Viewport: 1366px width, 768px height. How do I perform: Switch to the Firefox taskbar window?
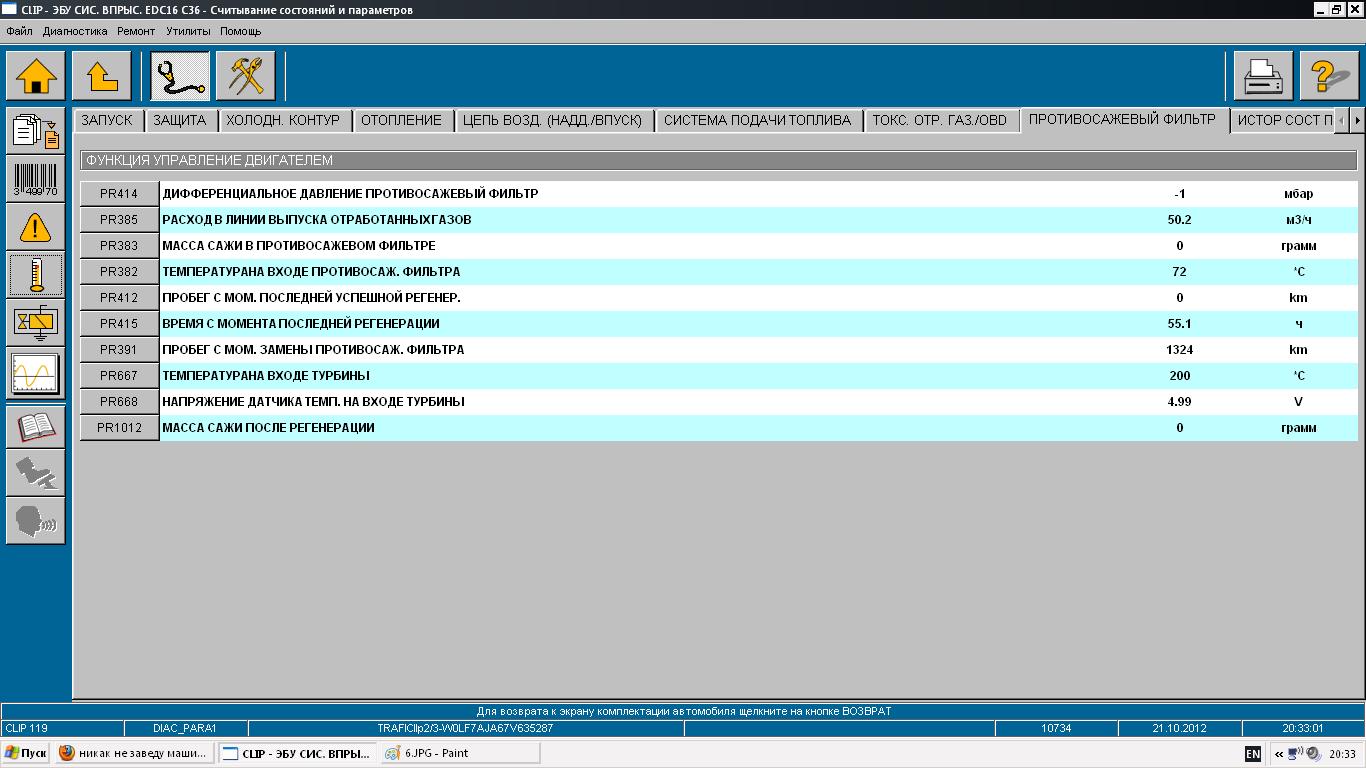pos(135,753)
